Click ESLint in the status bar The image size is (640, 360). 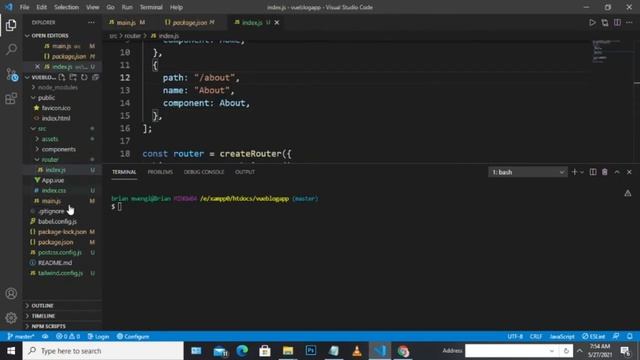594,336
